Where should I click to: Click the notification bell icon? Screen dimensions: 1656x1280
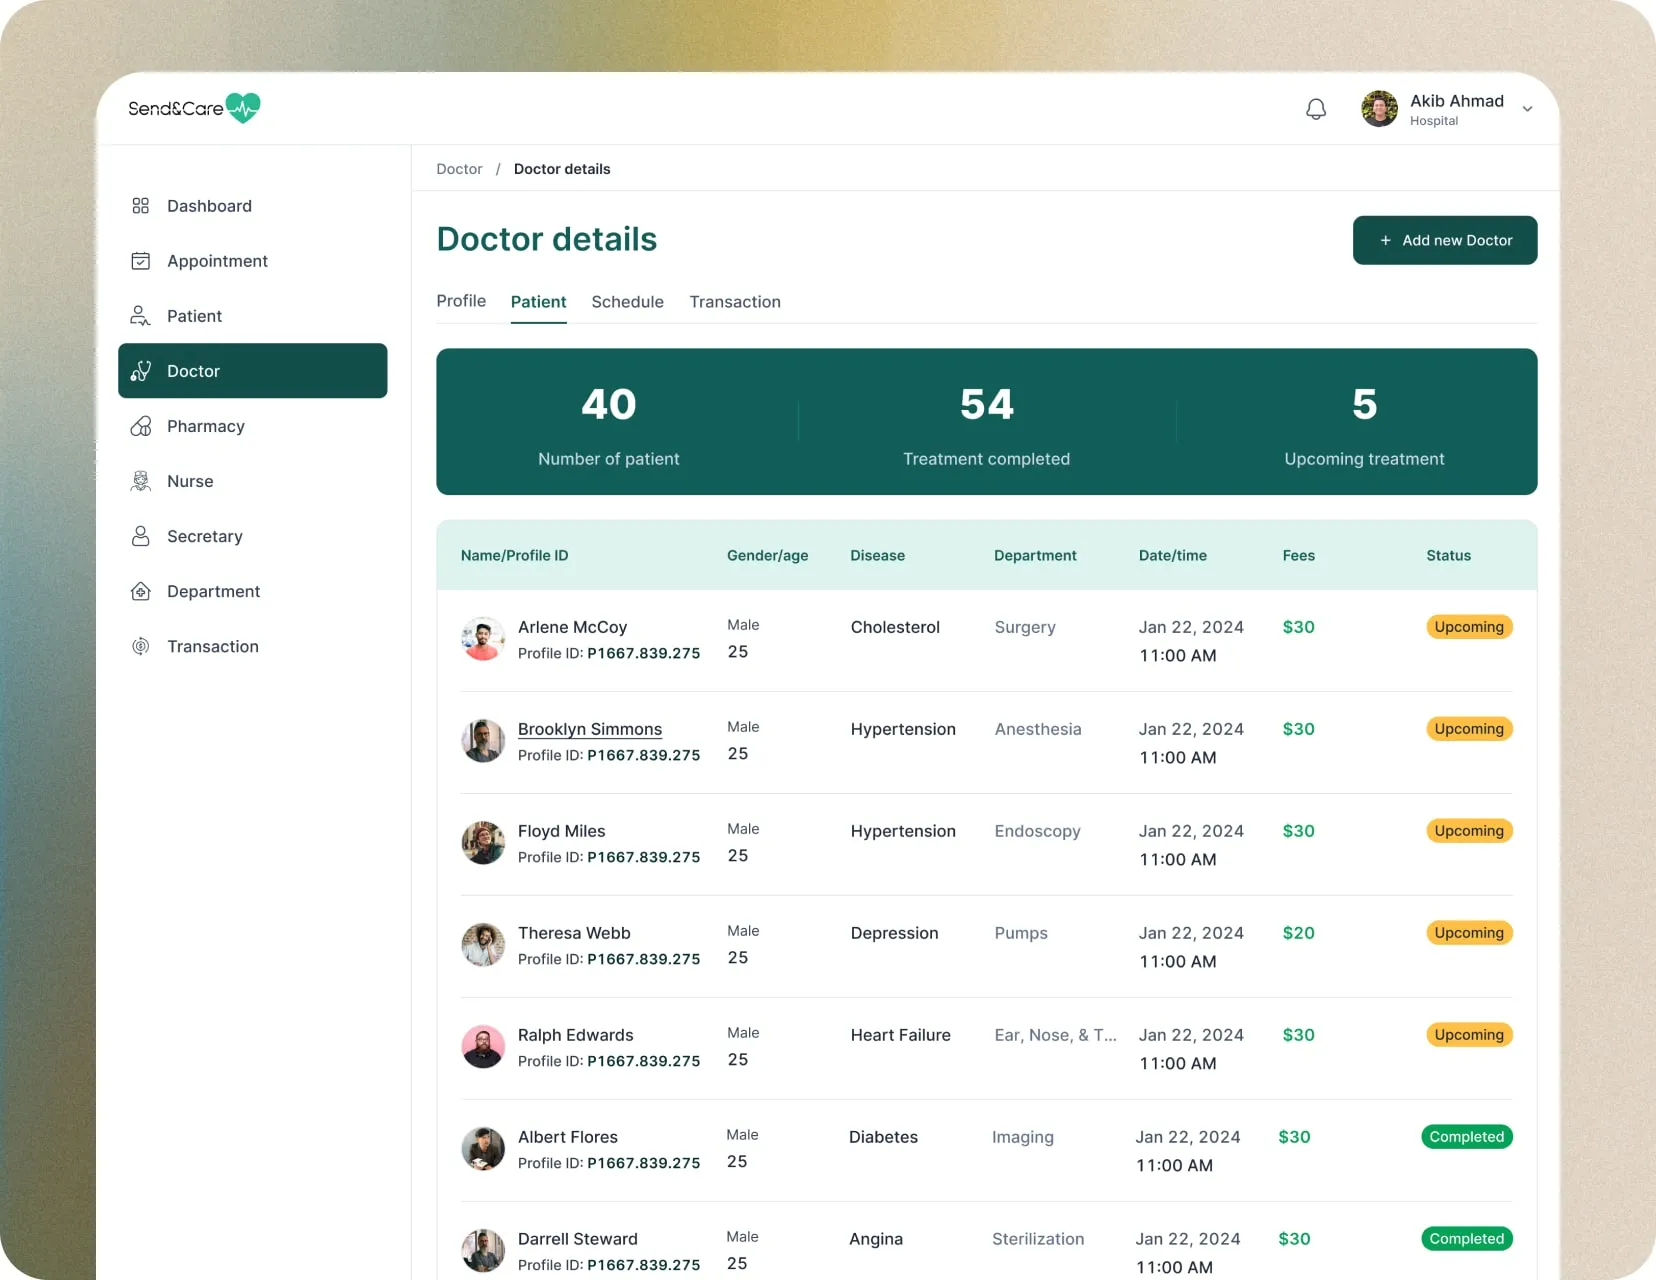[1316, 109]
